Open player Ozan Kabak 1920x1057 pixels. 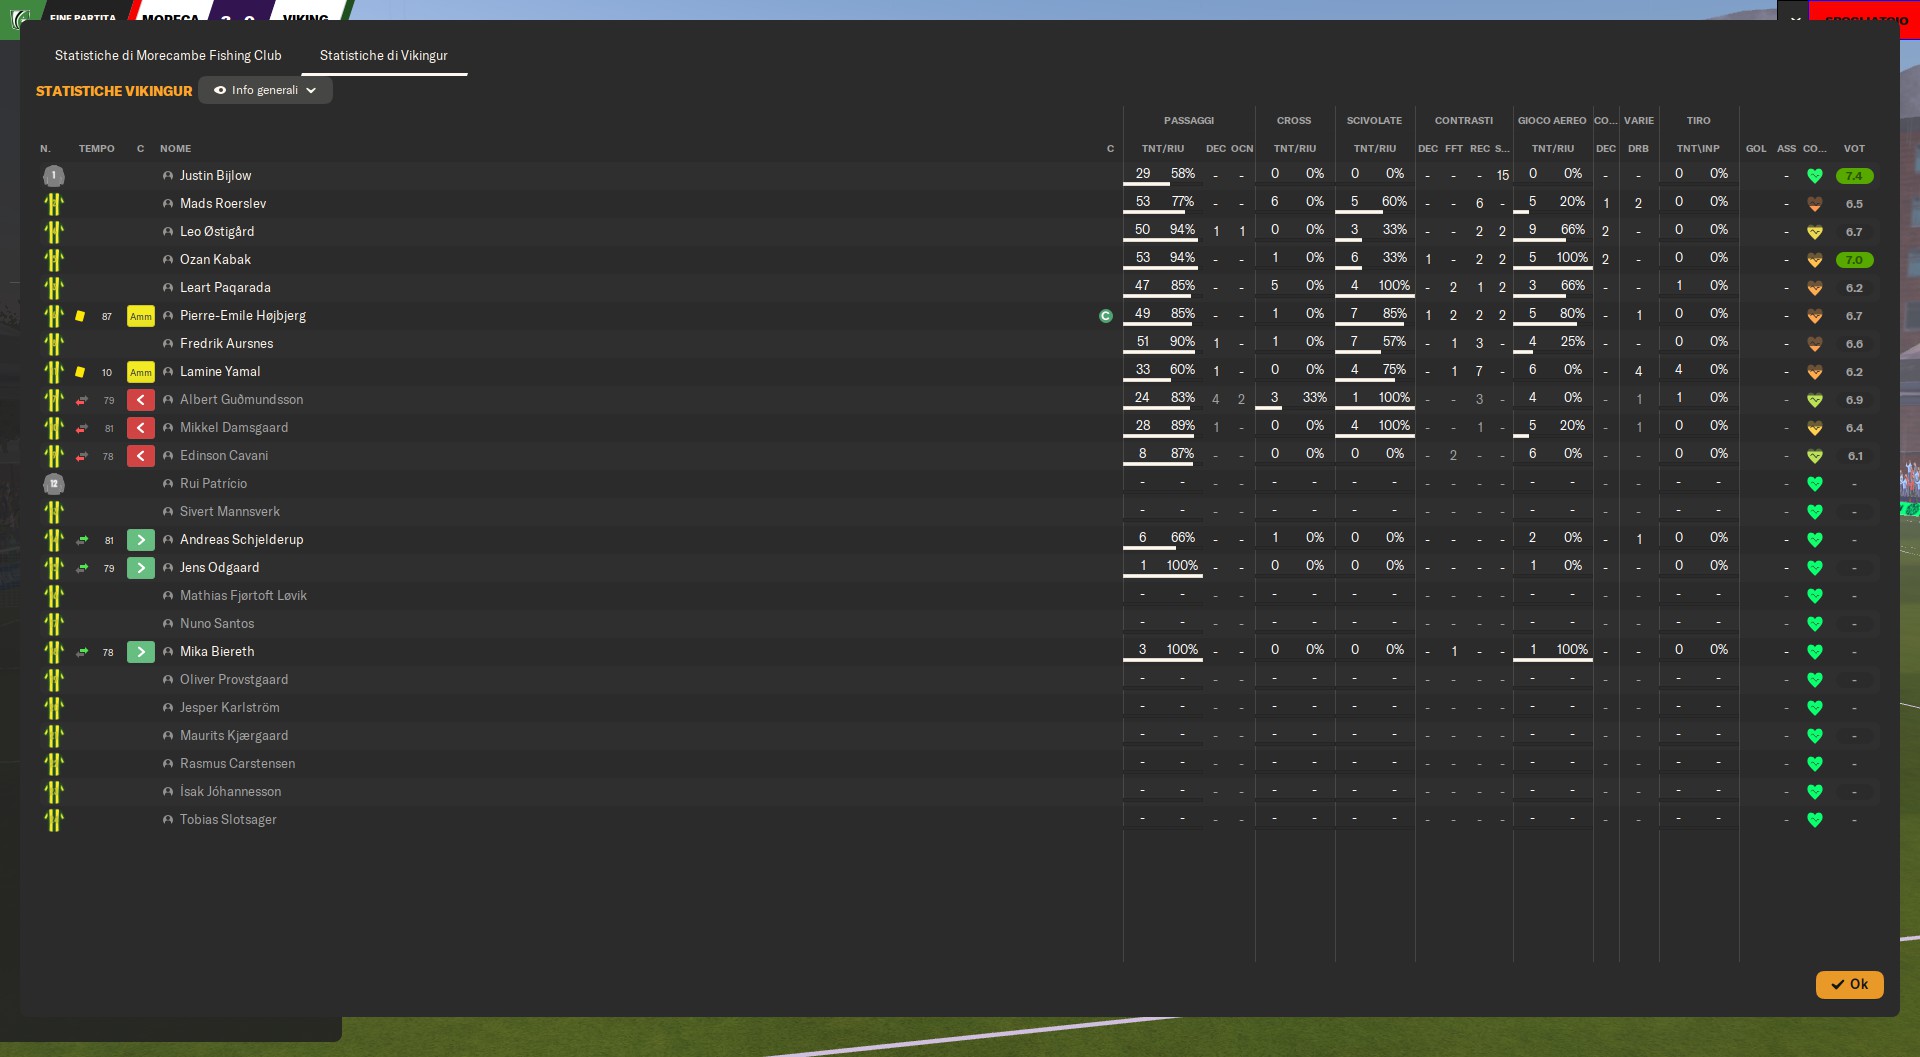click(215, 260)
